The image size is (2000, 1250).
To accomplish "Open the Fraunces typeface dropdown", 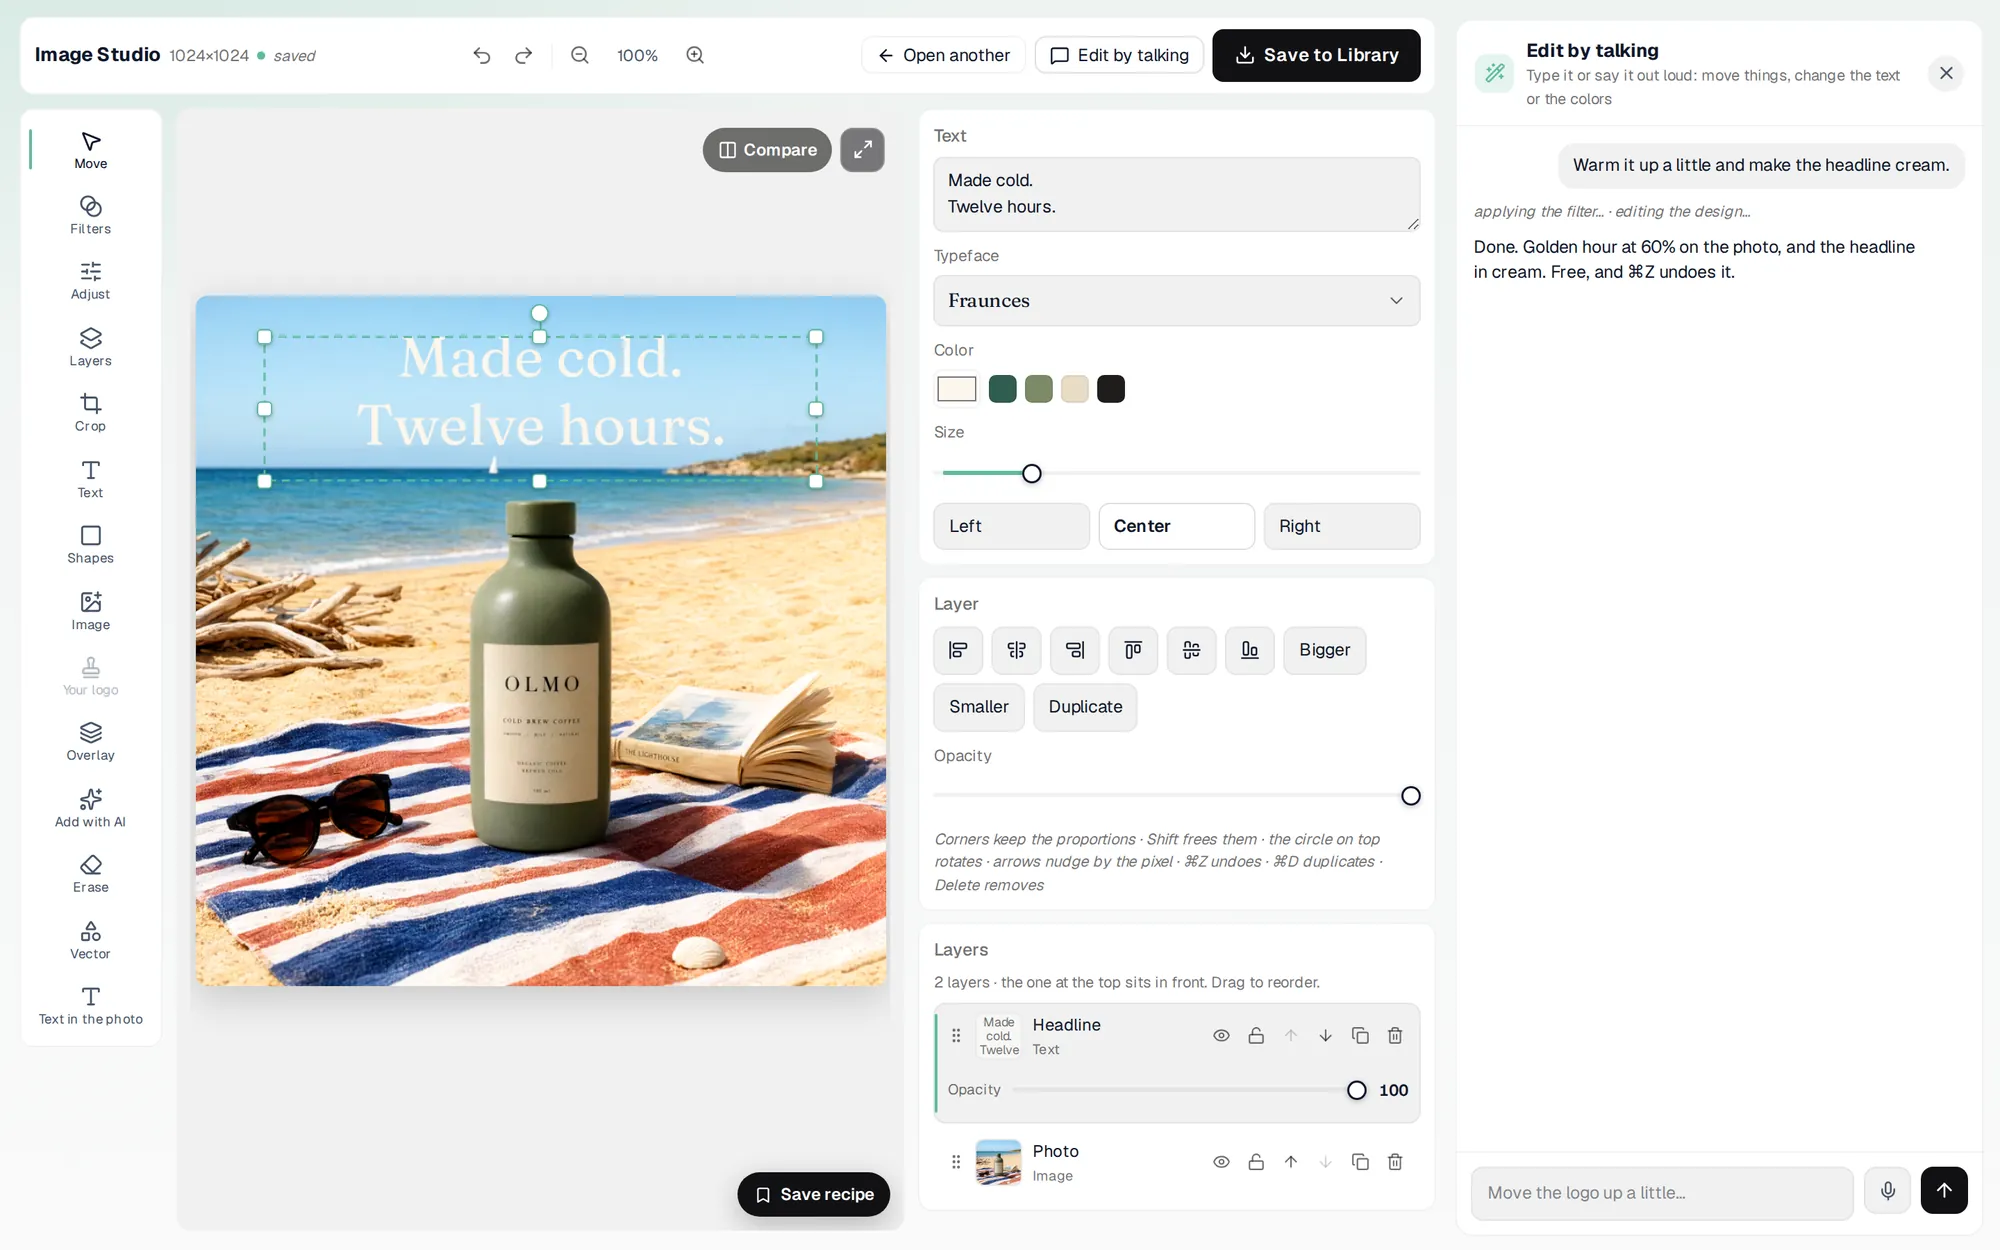I will pyautogui.click(x=1176, y=300).
